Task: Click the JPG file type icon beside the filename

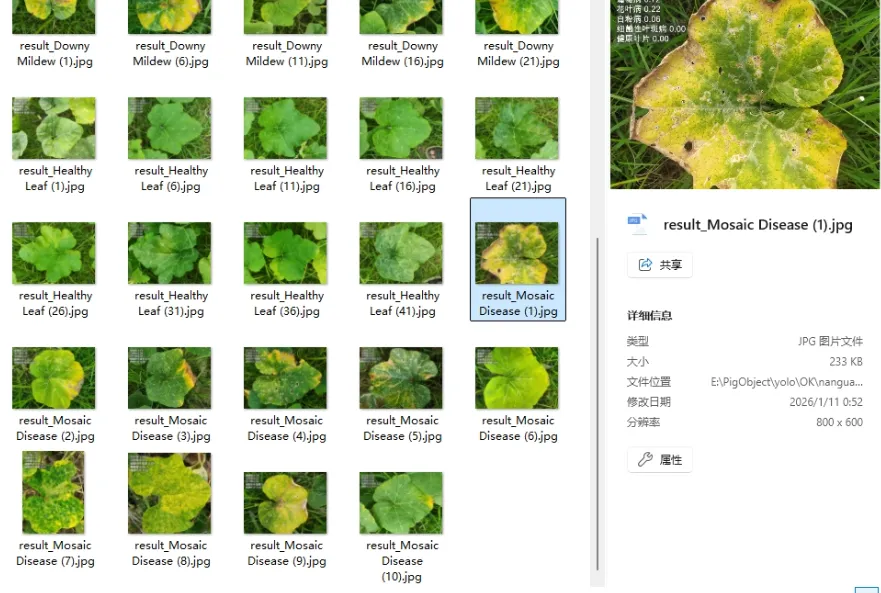Action: point(639,224)
